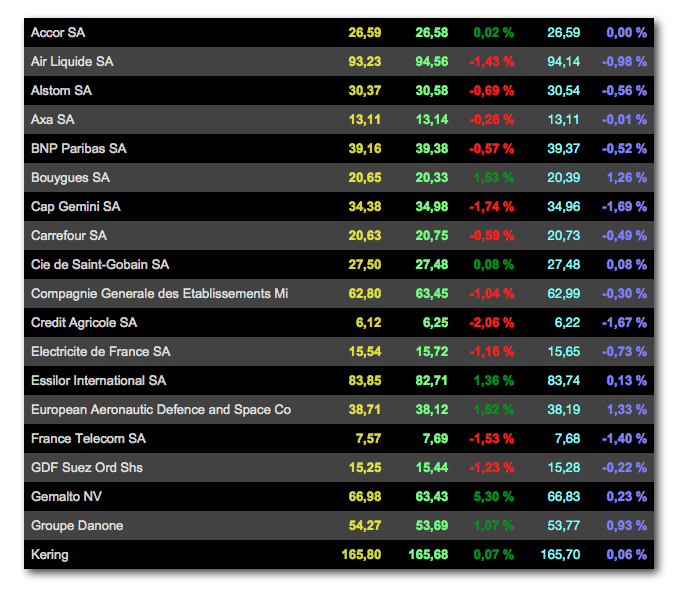The image size is (688, 603).
Task: Click Gemalto purple change 0,23 %
Action: point(627,496)
